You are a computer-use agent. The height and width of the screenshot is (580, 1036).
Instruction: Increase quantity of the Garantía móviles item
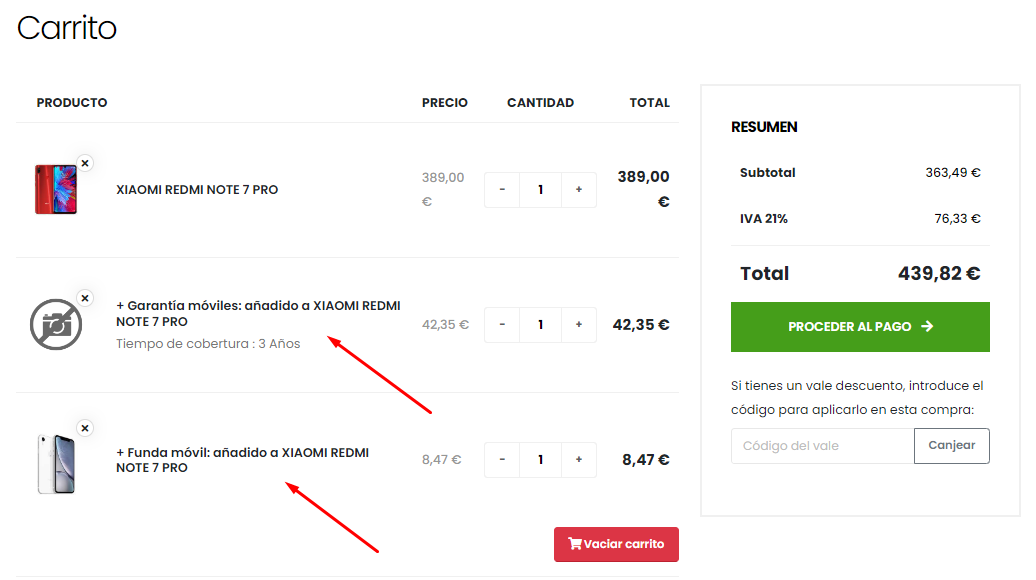[578, 324]
